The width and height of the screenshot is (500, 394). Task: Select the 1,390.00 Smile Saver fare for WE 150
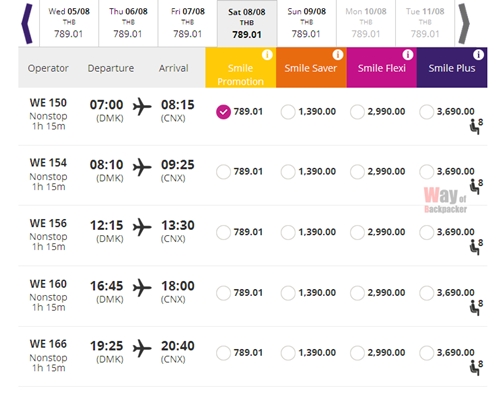click(288, 112)
